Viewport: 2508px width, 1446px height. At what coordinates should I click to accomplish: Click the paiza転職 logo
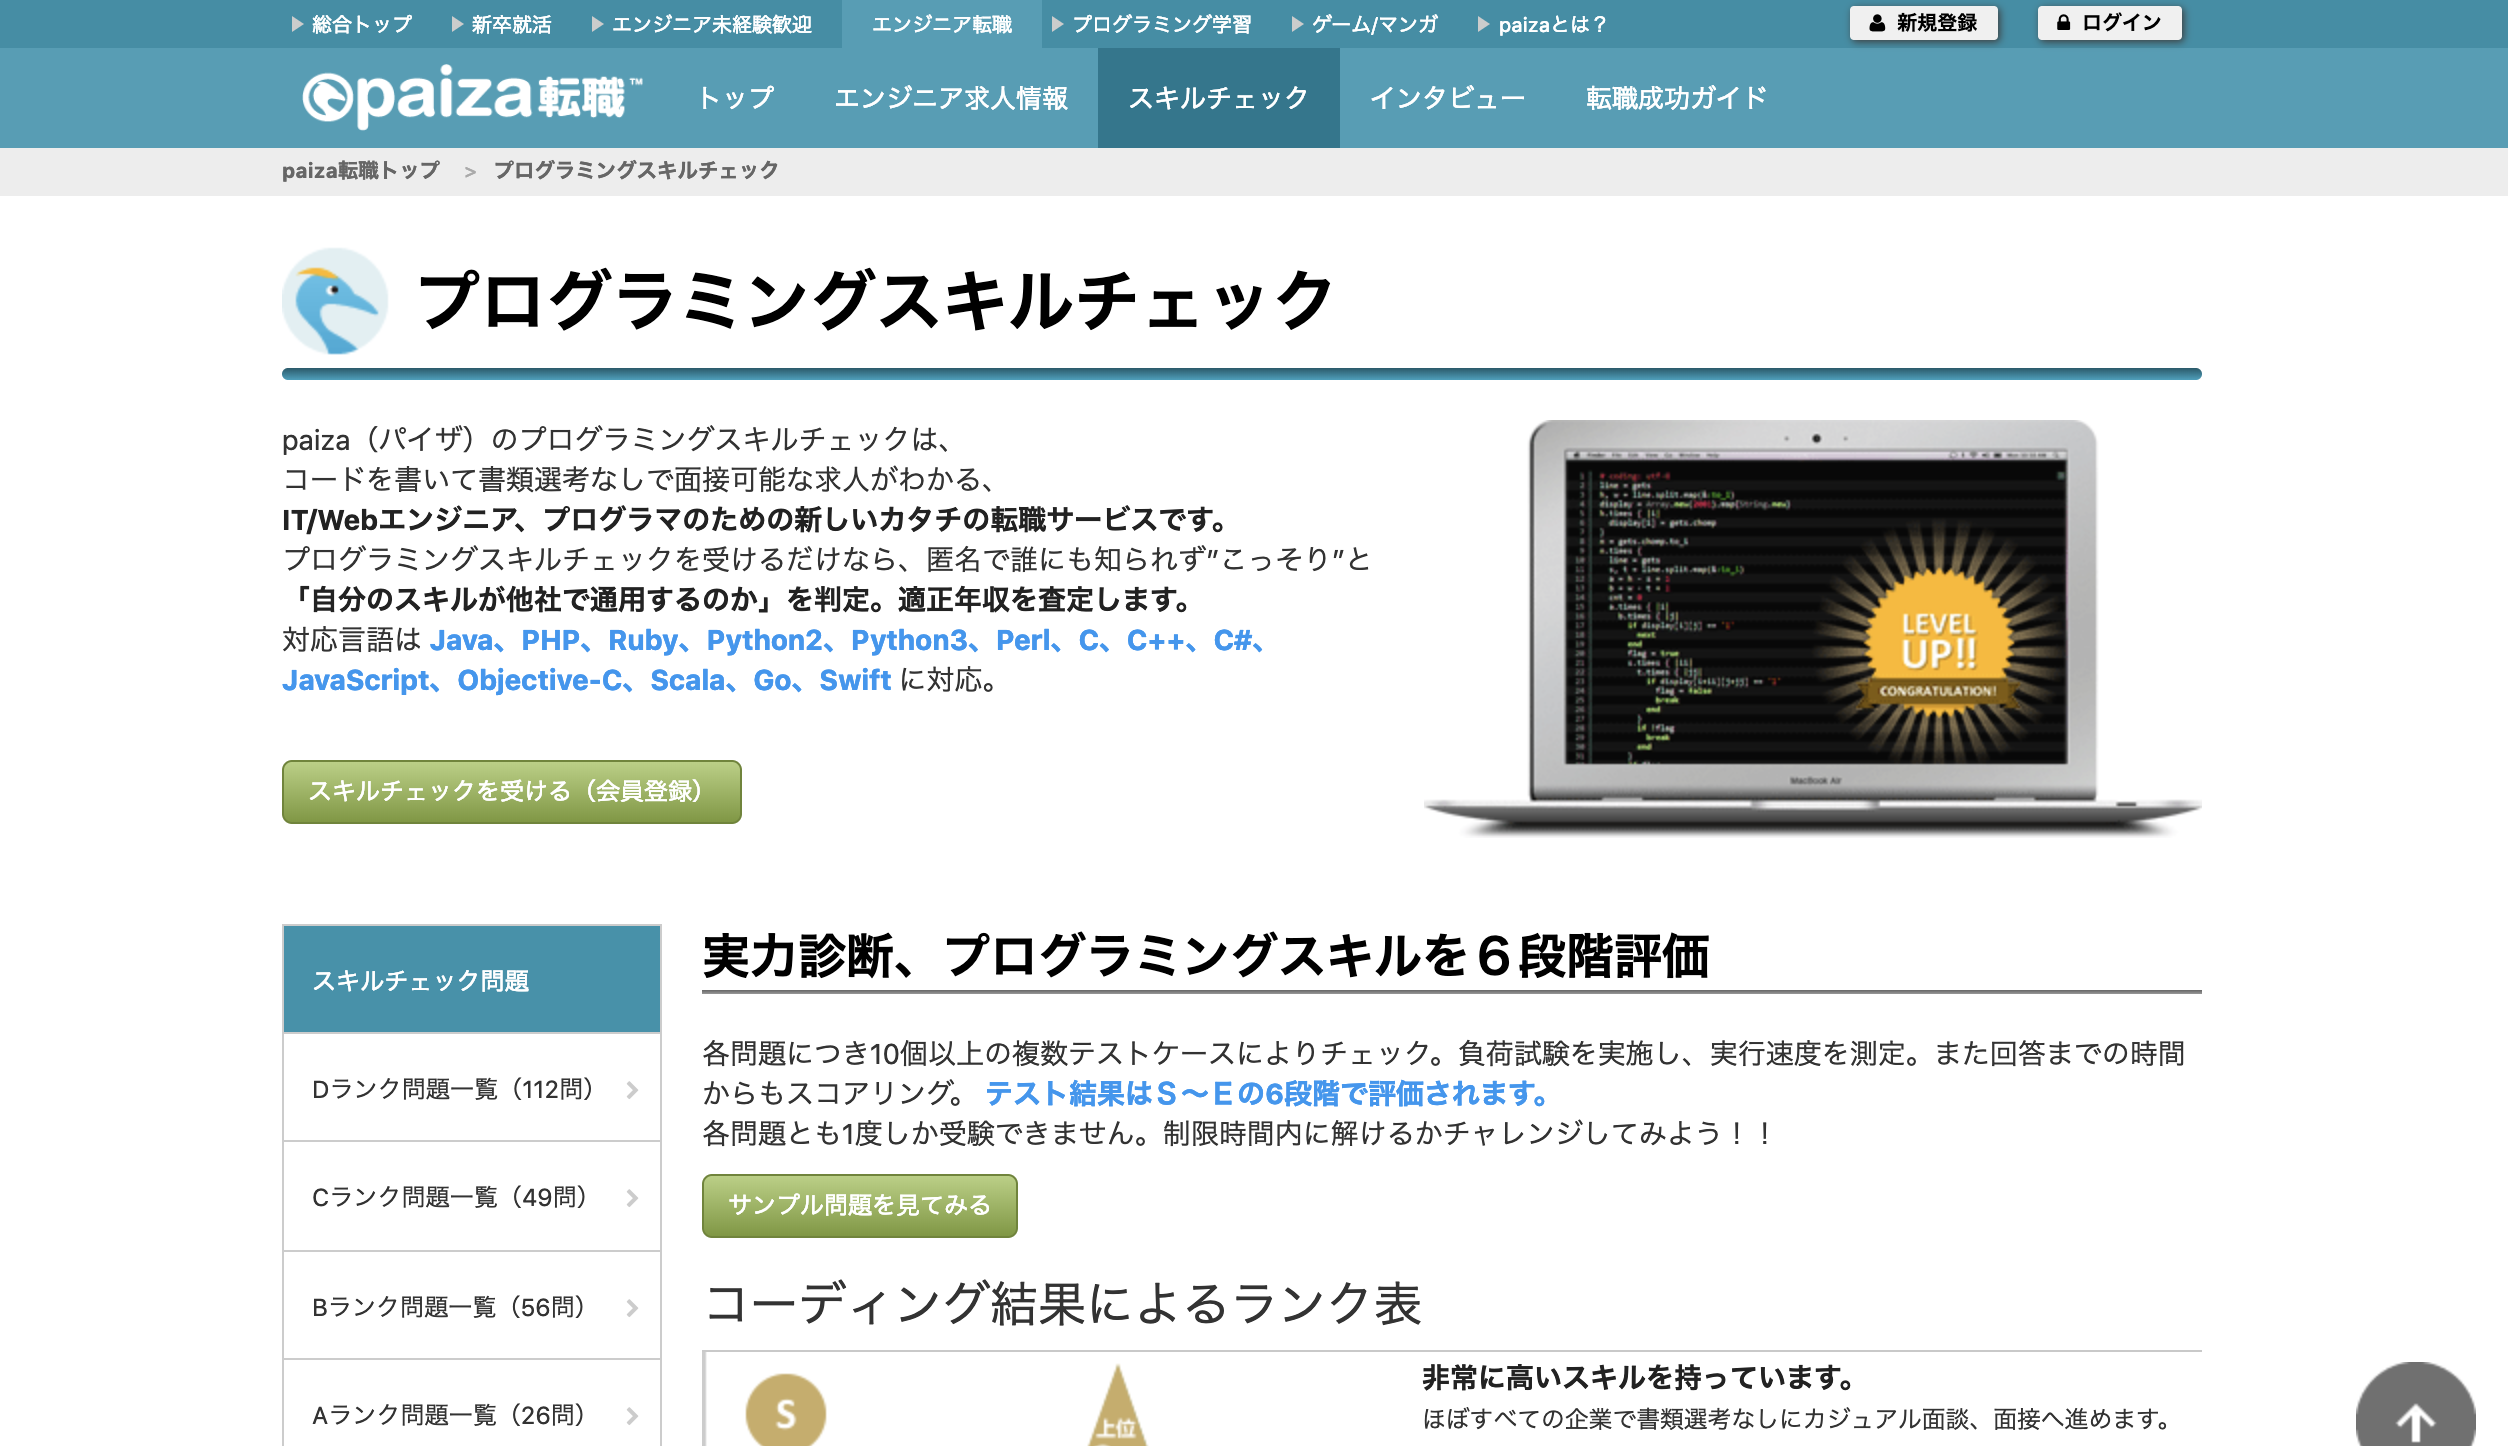[x=472, y=97]
